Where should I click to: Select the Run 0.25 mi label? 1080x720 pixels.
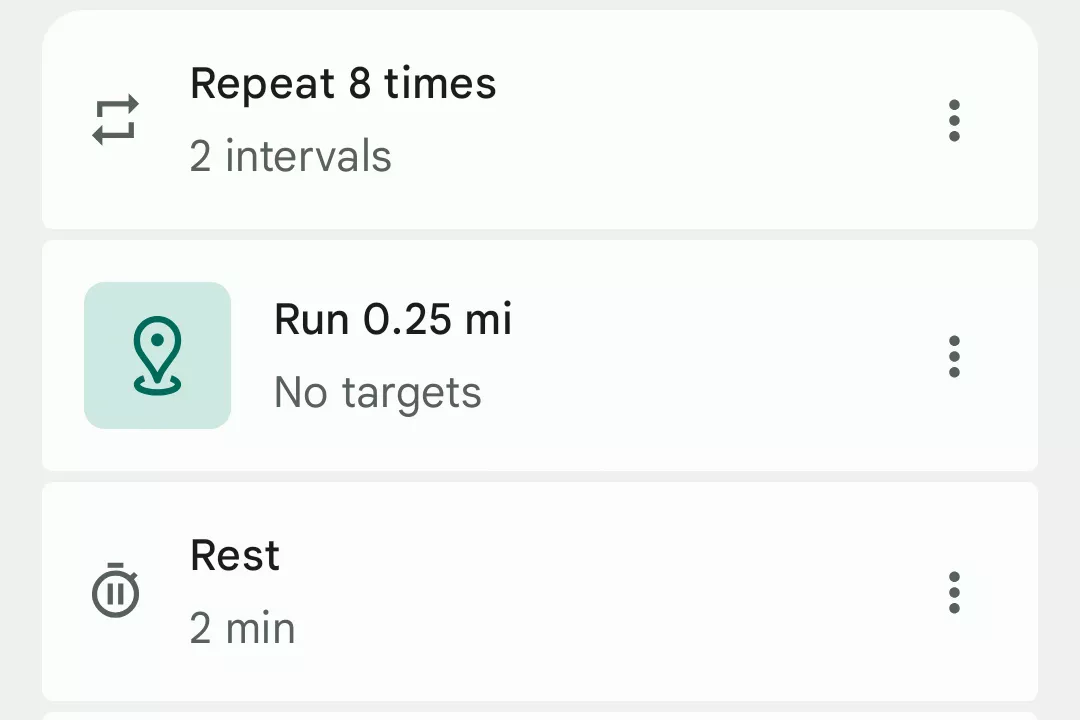point(393,320)
